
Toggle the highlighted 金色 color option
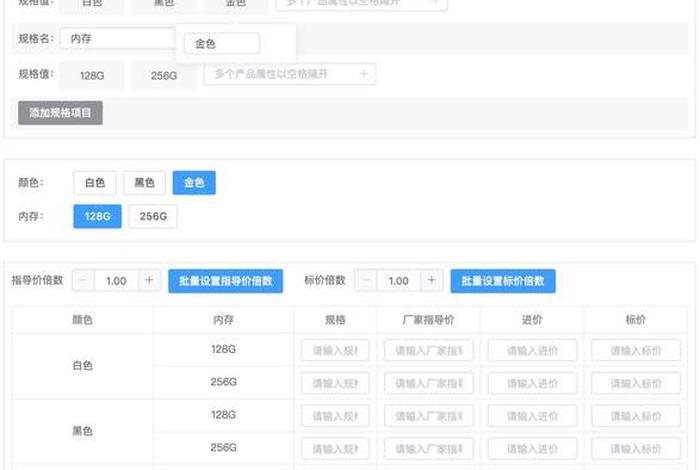point(194,183)
